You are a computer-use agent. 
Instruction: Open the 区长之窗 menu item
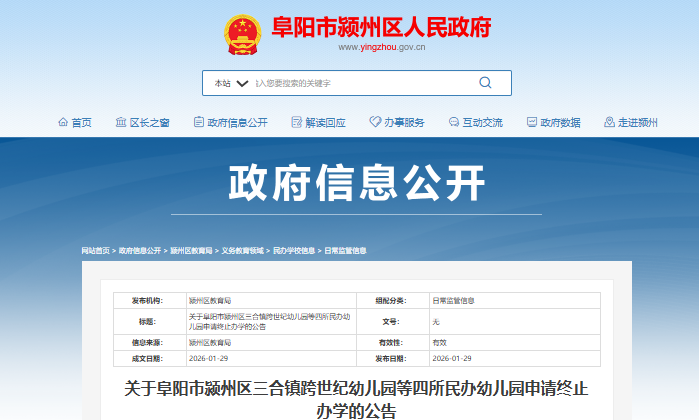tap(150, 123)
